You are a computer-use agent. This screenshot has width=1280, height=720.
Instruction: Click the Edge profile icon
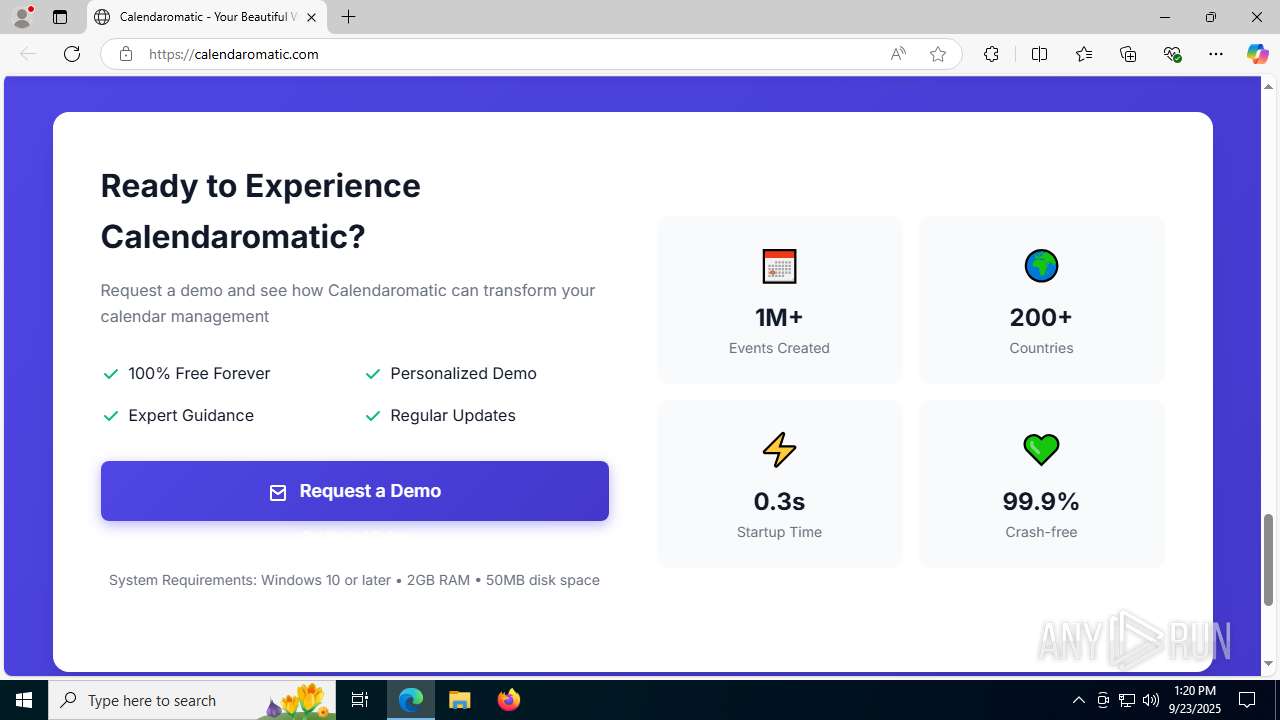22,17
